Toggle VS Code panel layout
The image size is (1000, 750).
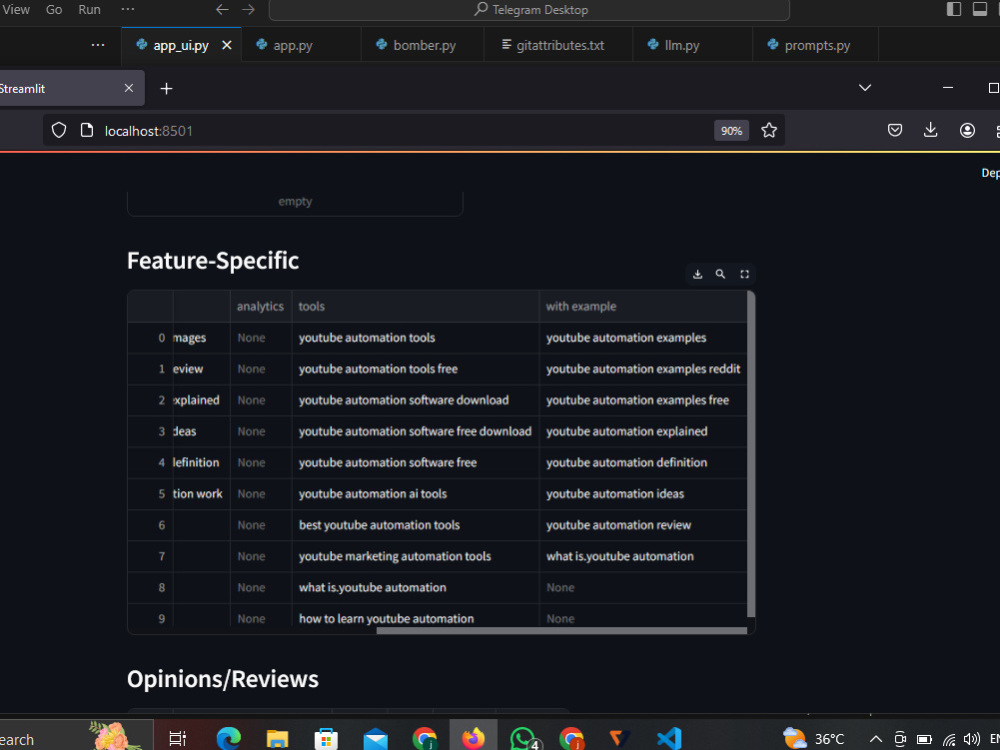pyautogui.click(x=980, y=9)
